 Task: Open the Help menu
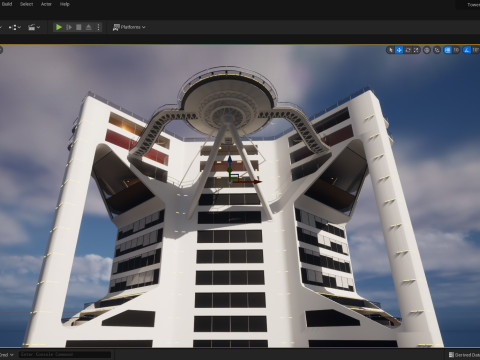(x=65, y=4)
